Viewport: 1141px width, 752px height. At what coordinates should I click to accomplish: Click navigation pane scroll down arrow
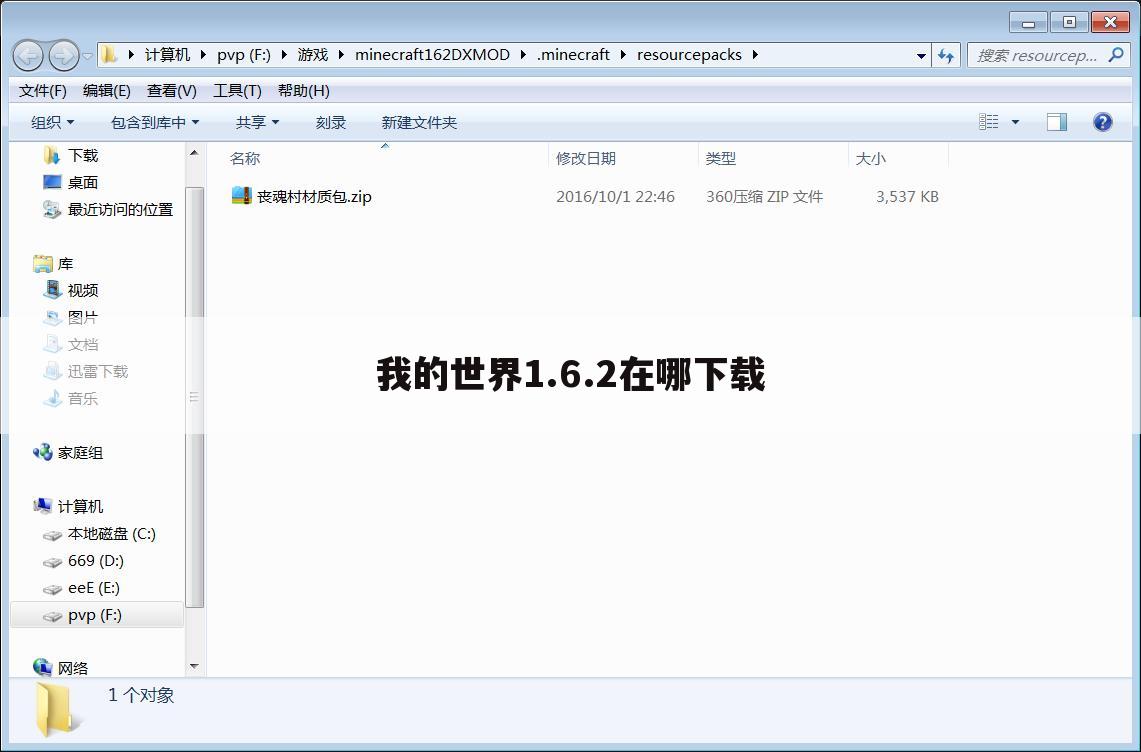[194, 666]
